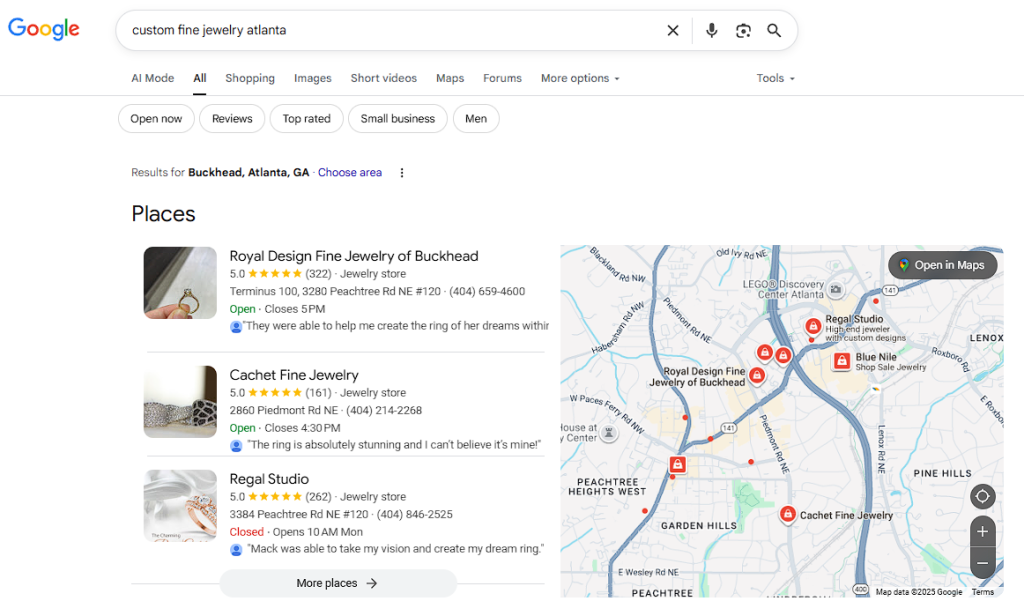Toggle the Men filter chip
Image resolution: width=1024 pixels, height=616 pixels.
click(476, 118)
